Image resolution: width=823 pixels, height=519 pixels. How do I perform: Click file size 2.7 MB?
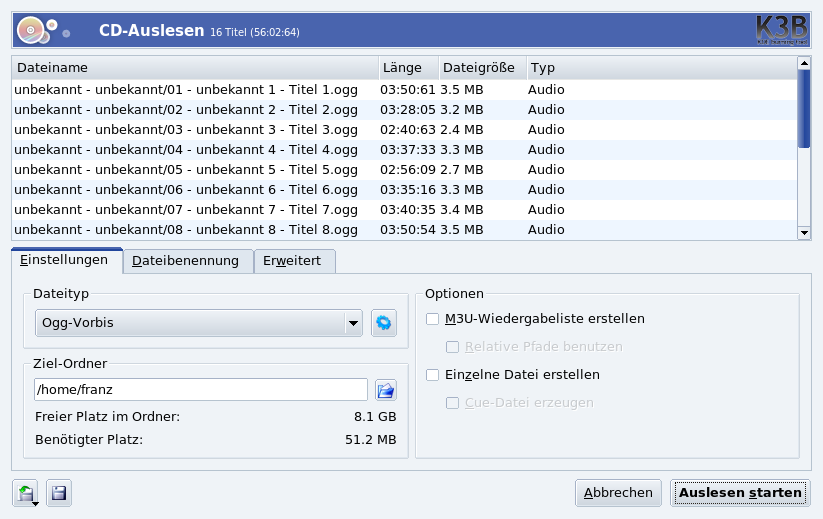pos(462,170)
